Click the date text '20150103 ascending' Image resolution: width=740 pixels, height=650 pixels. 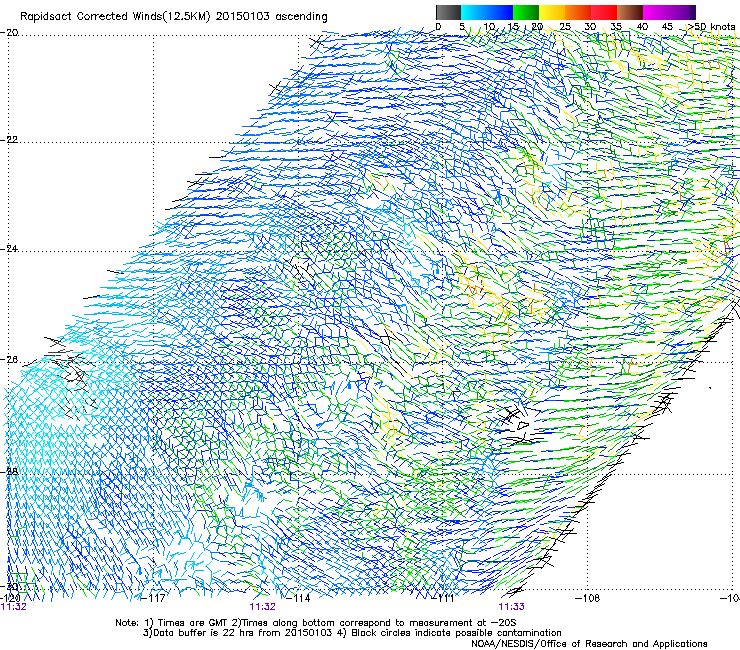coord(271,17)
